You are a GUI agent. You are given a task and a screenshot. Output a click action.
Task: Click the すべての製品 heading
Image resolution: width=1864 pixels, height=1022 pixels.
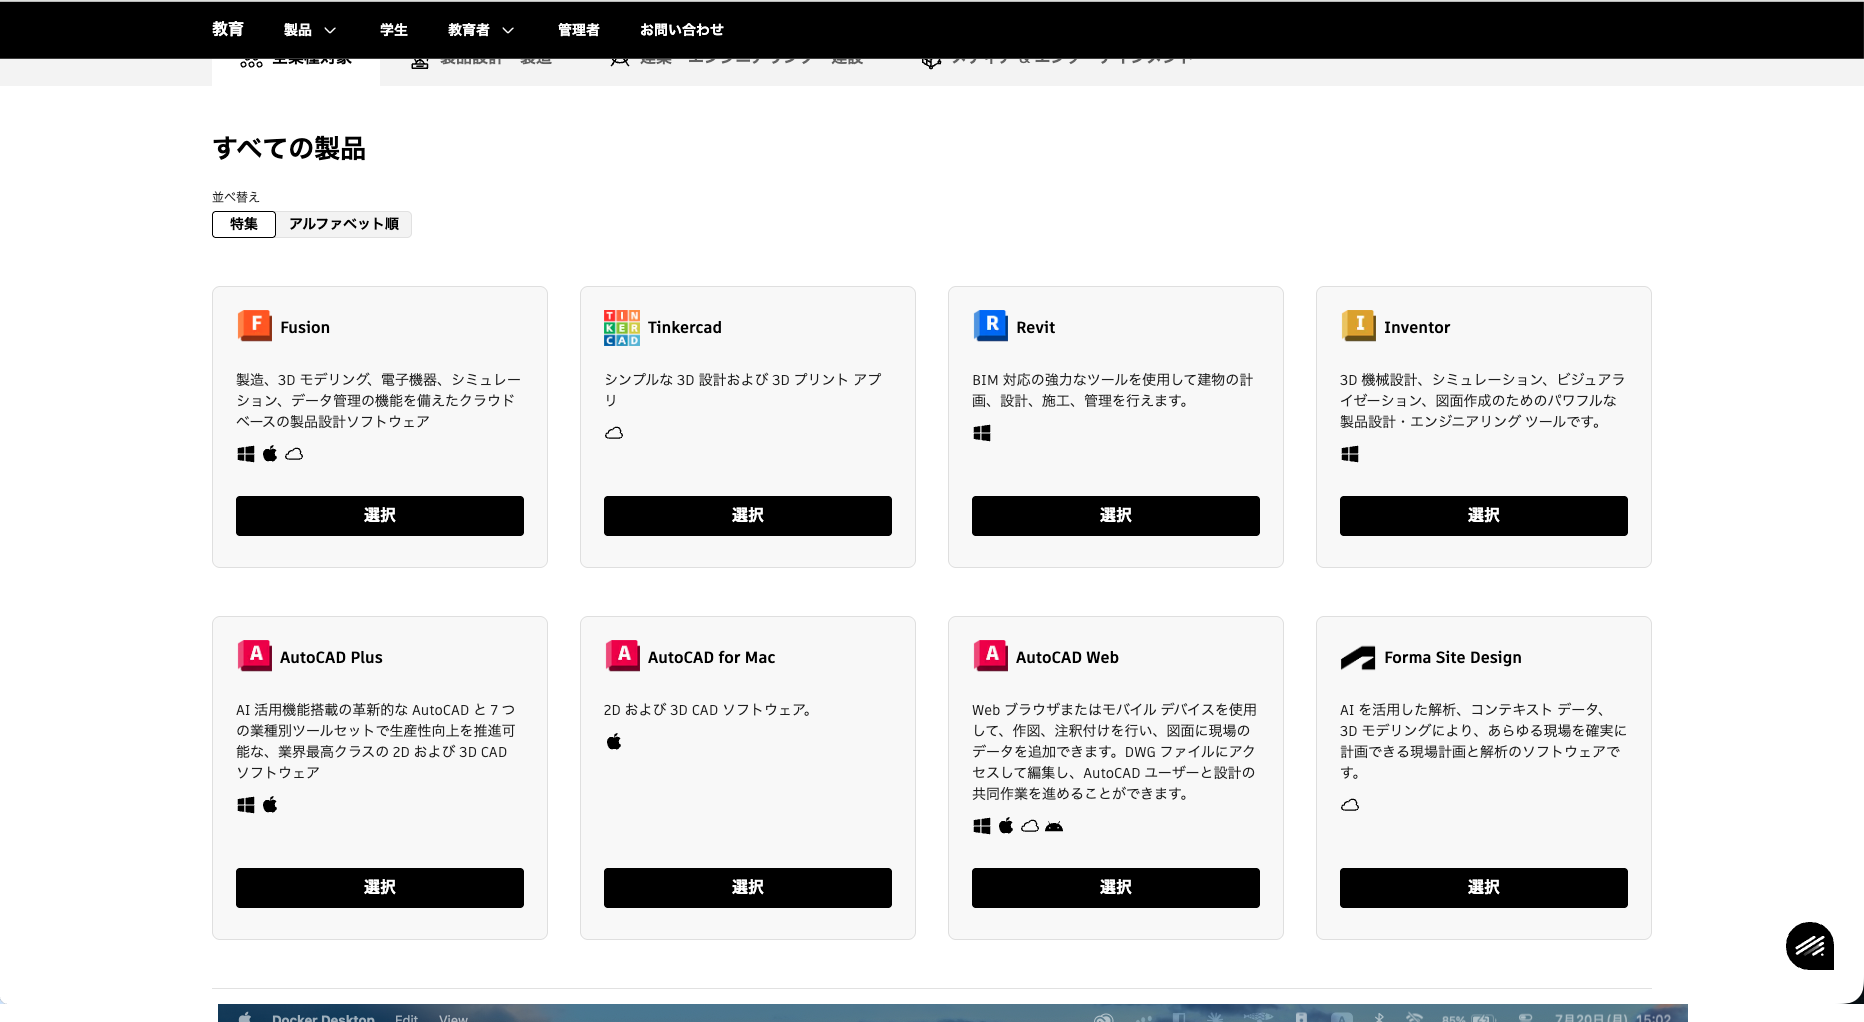click(x=289, y=148)
